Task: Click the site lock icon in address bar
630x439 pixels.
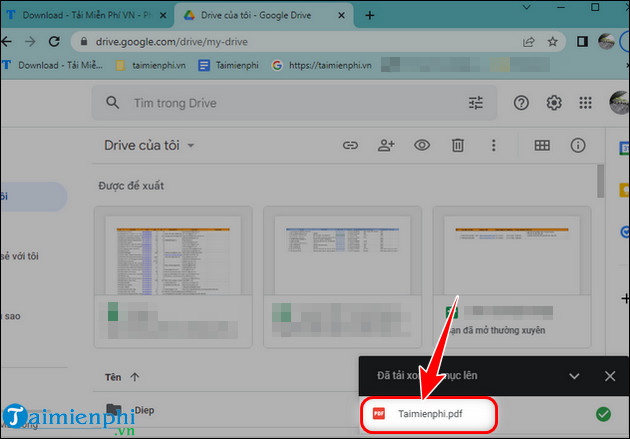Action: click(x=84, y=41)
